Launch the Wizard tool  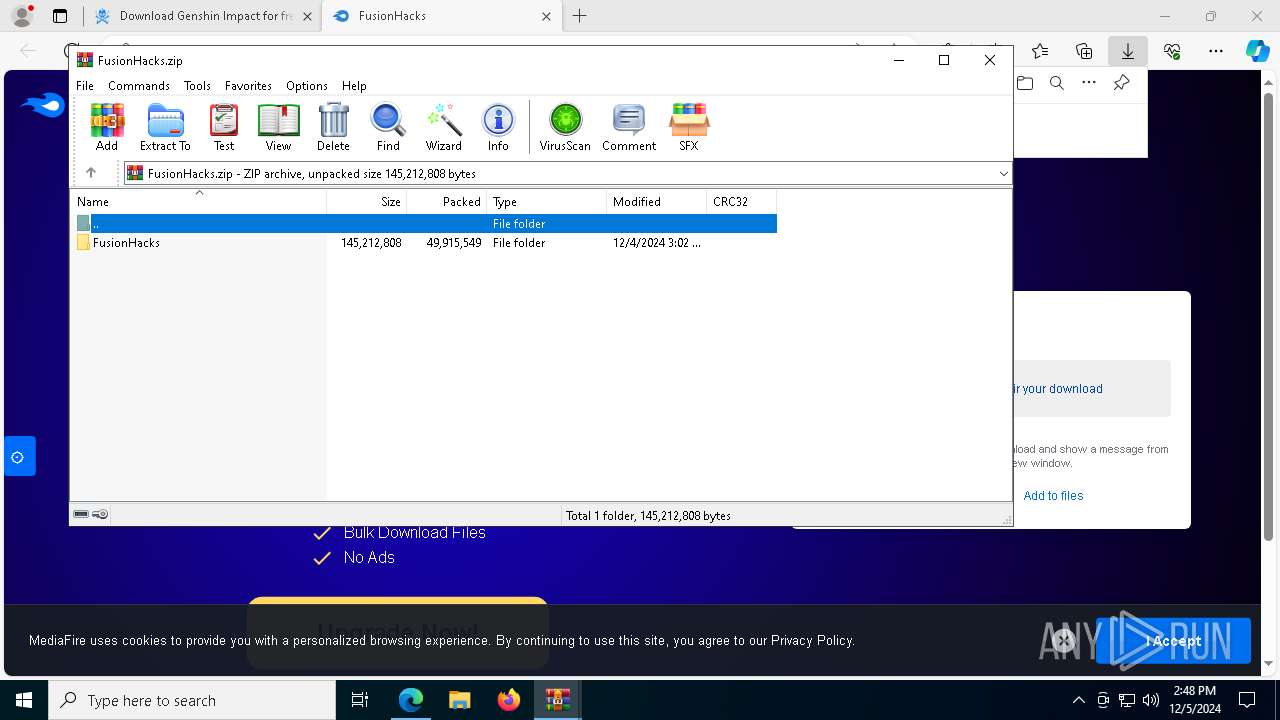coord(443,127)
